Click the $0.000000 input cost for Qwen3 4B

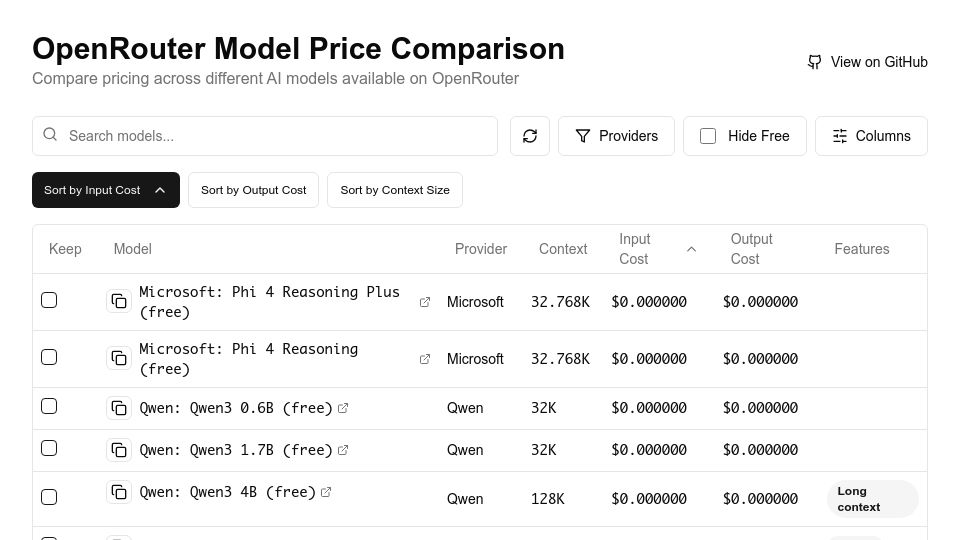[x=649, y=499]
